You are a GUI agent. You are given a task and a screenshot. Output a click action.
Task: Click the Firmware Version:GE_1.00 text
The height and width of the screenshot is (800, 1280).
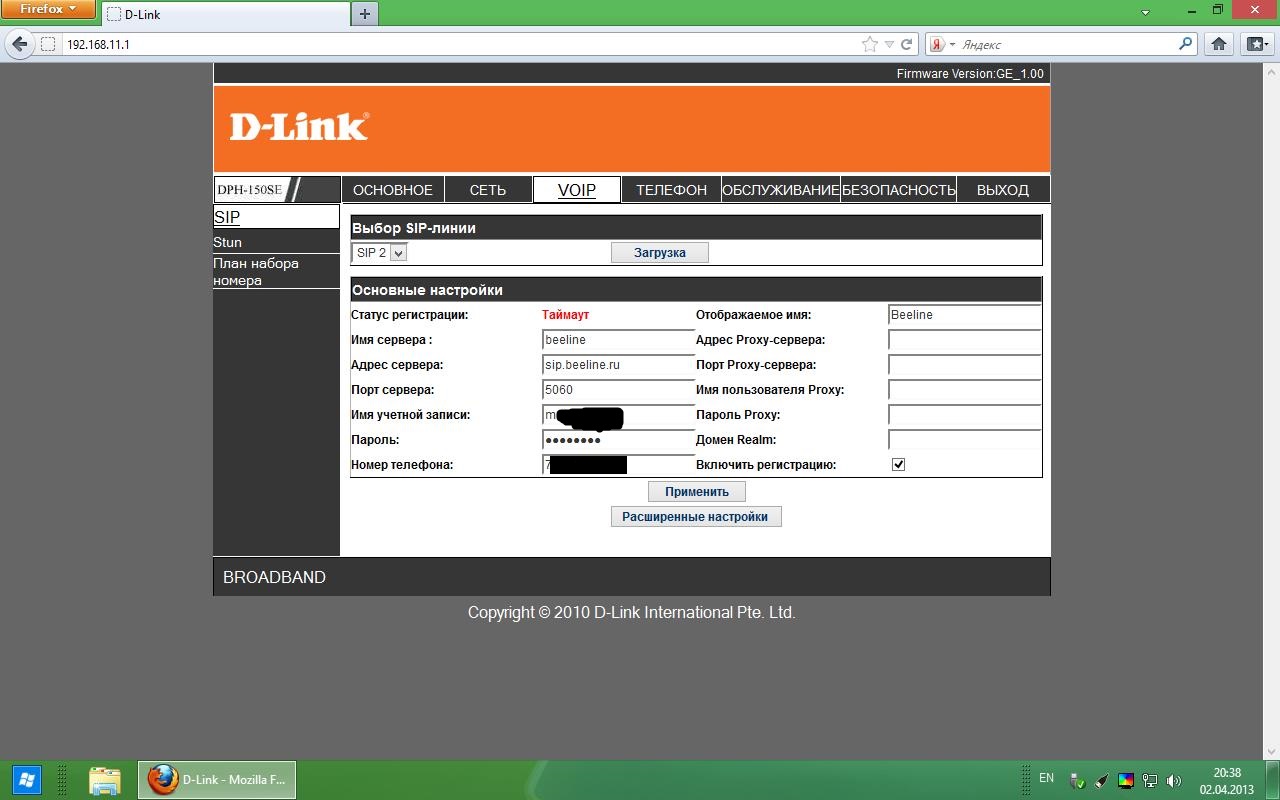pyautogui.click(x=970, y=74)
